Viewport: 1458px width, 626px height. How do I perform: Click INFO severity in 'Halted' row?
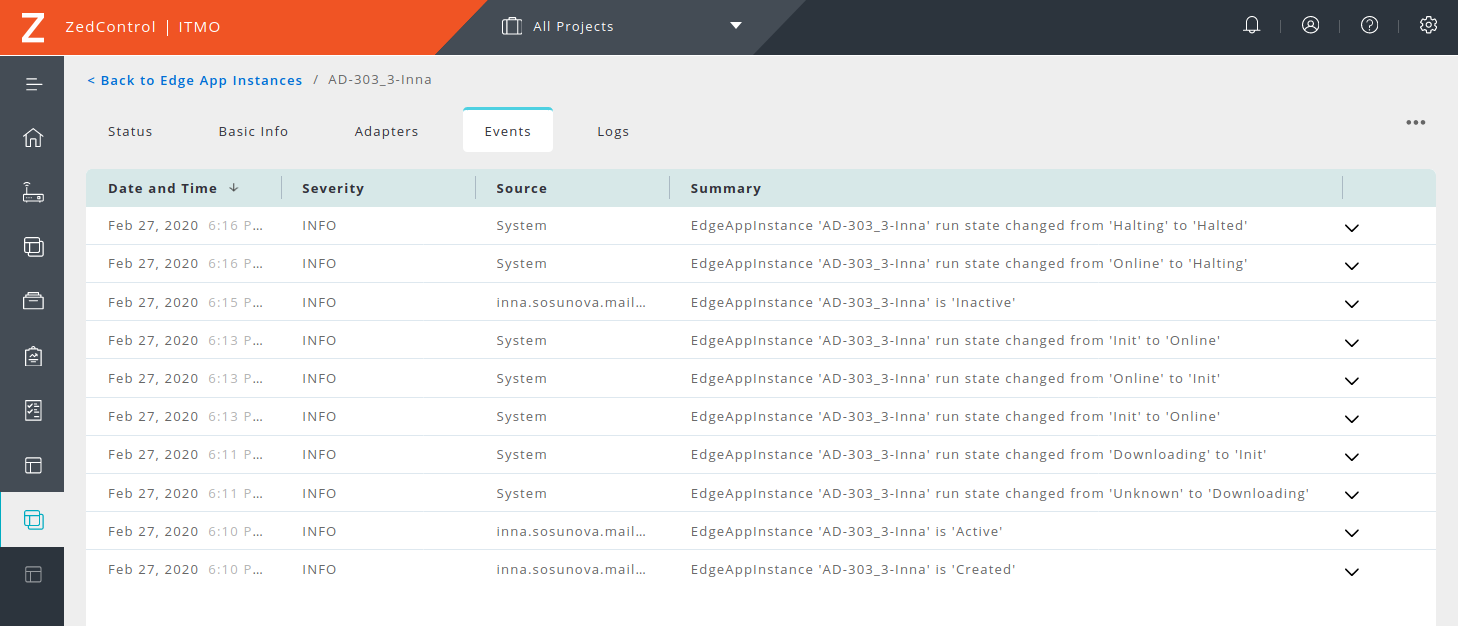pyautogui.click(x=319, y=226)
